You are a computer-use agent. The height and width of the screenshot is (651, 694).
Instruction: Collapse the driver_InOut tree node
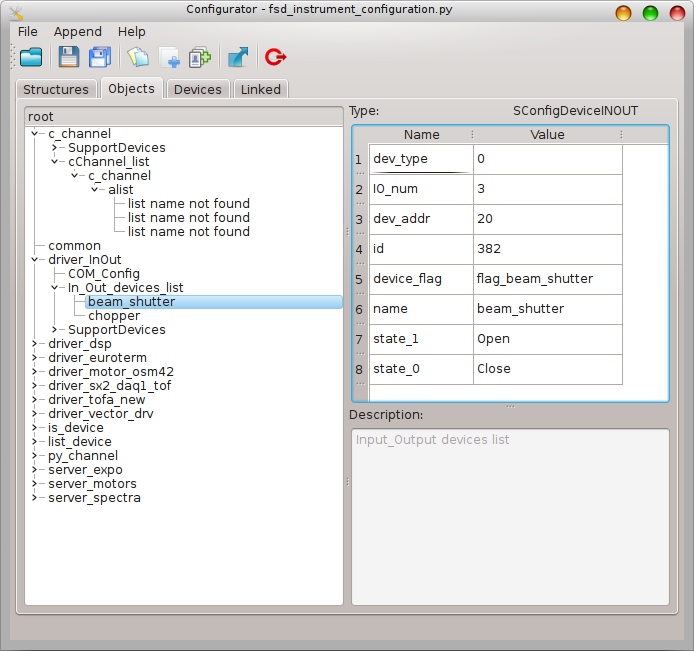[x=36, y=260]
